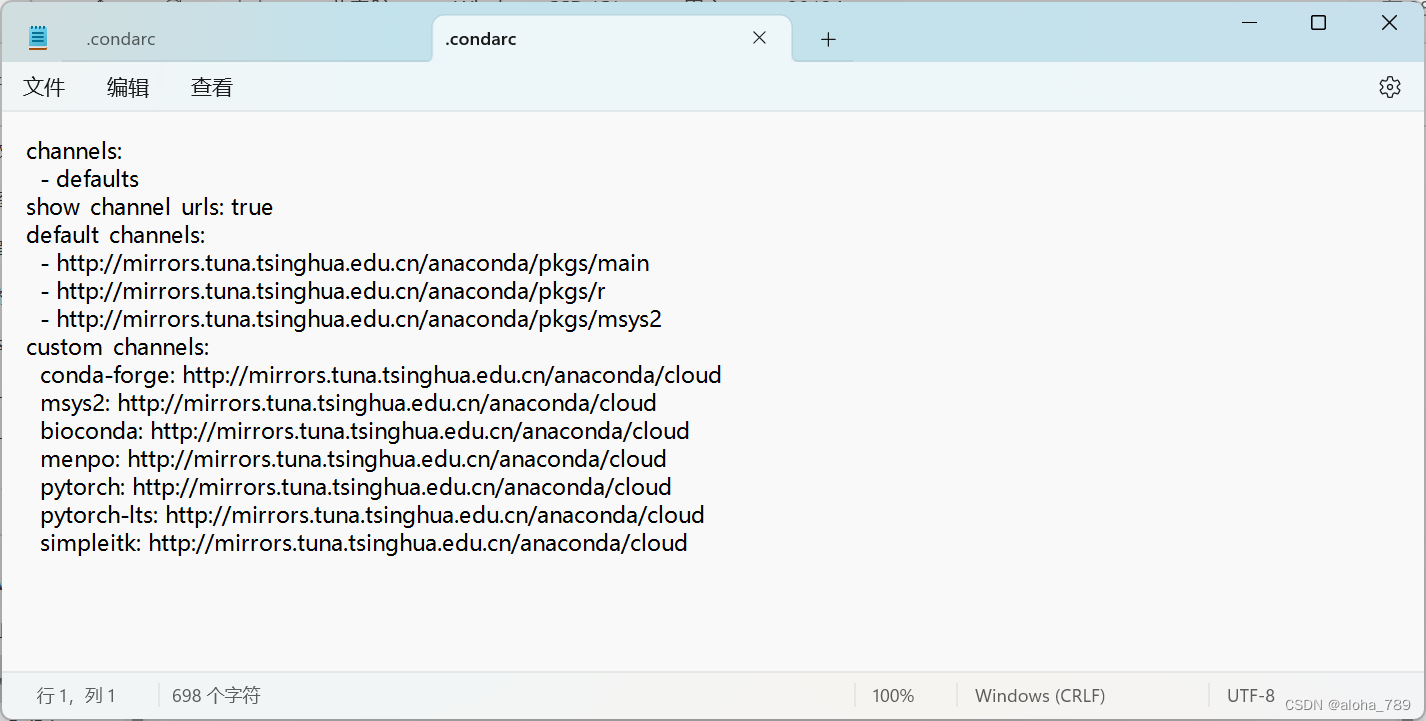Open the 编辑 menu
1426x721 pixels.
point(128,88)
